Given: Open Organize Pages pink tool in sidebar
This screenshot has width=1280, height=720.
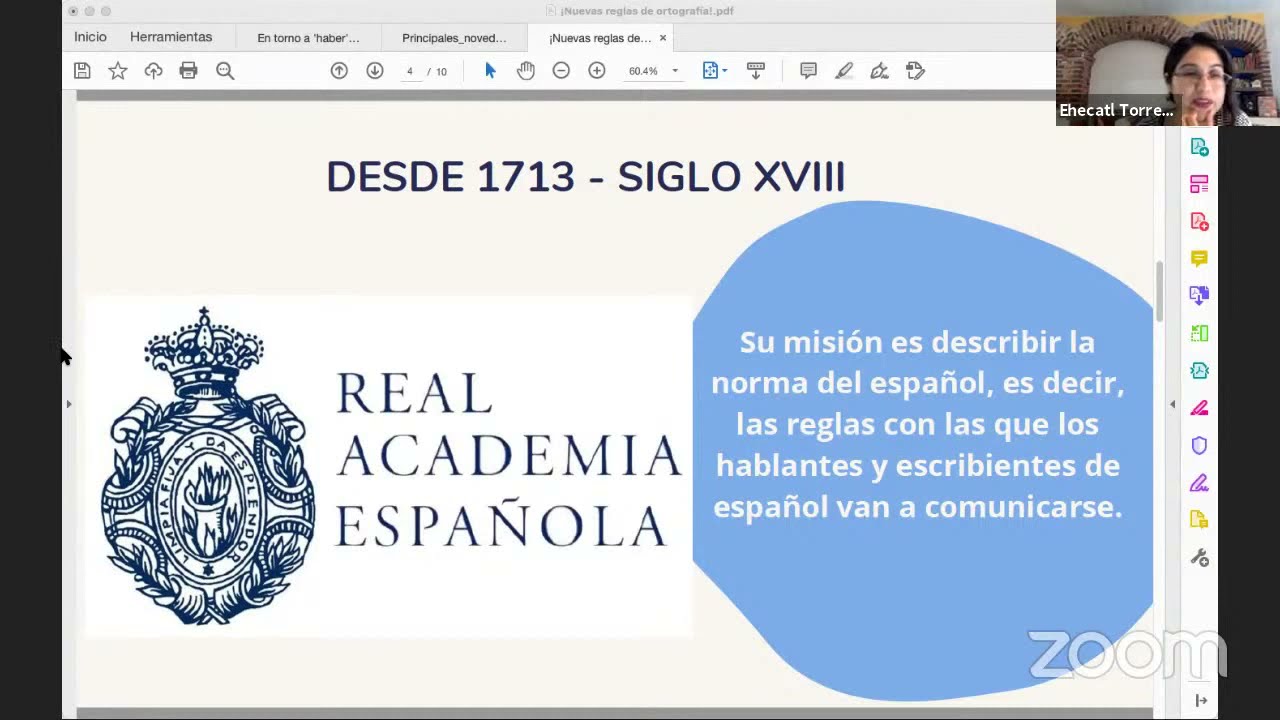Looking at the screenshot, I should click(x=1199, y=184).
